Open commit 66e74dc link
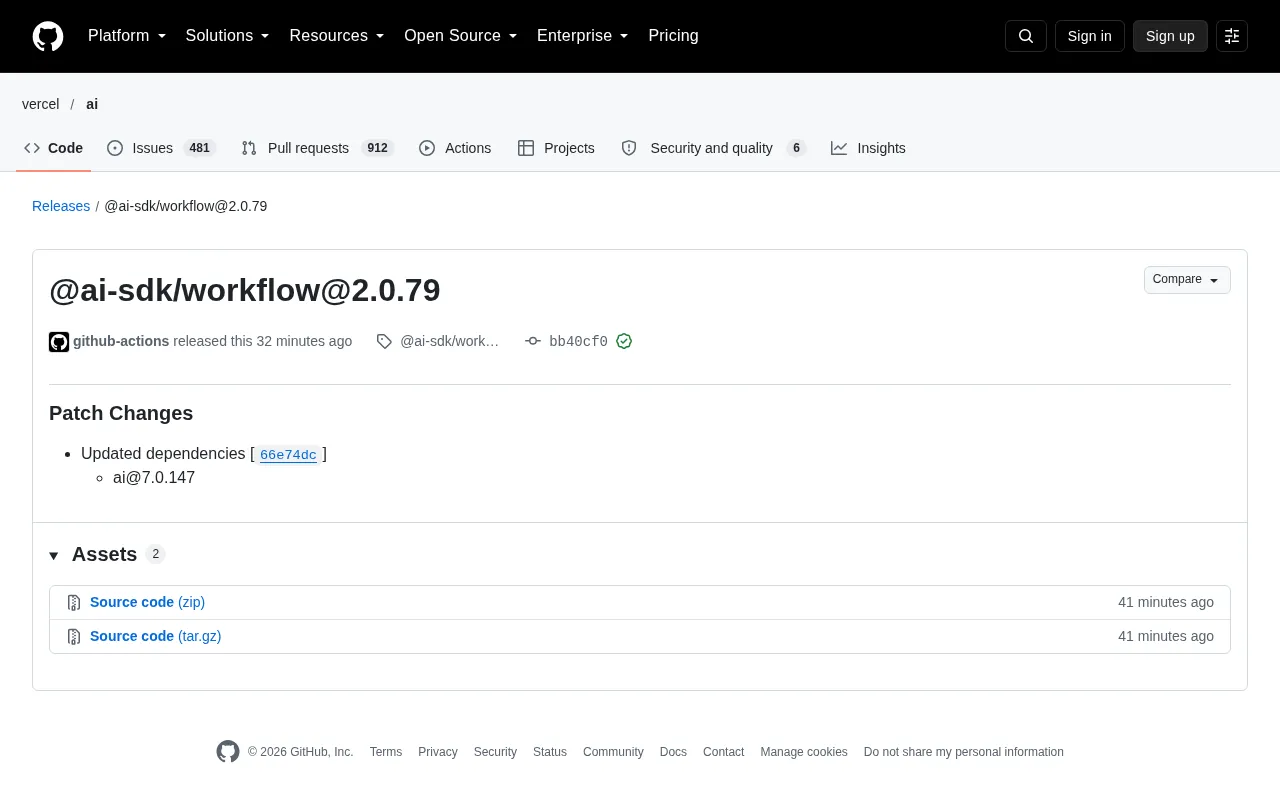This screenshot has height=800, width=1280. (288, 455)
